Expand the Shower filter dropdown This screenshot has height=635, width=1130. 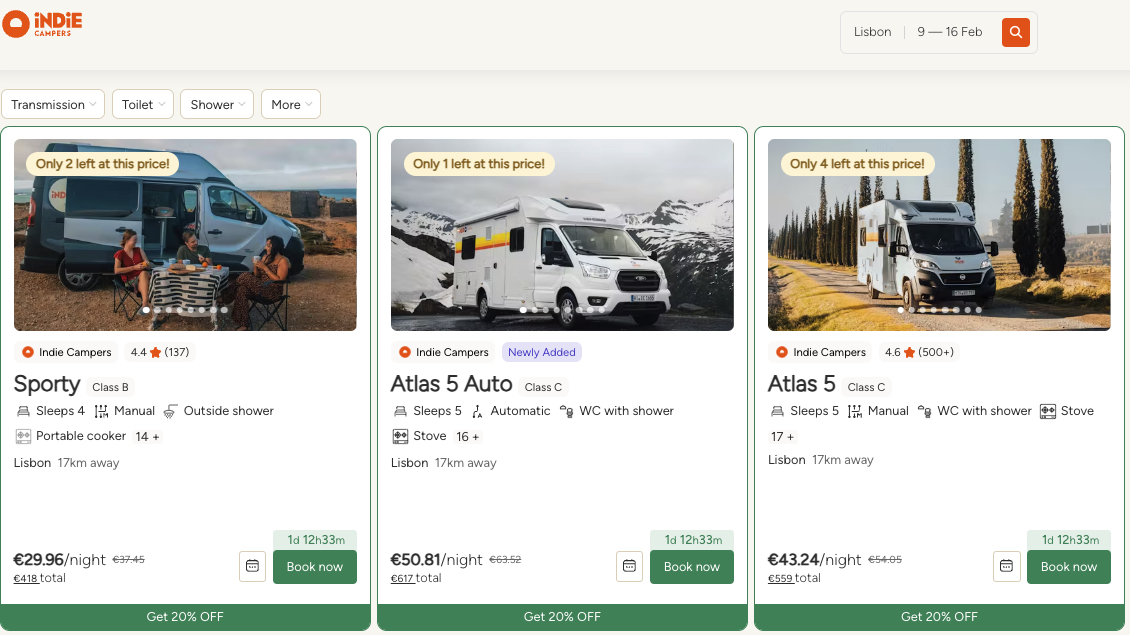(x=217, y=104)
